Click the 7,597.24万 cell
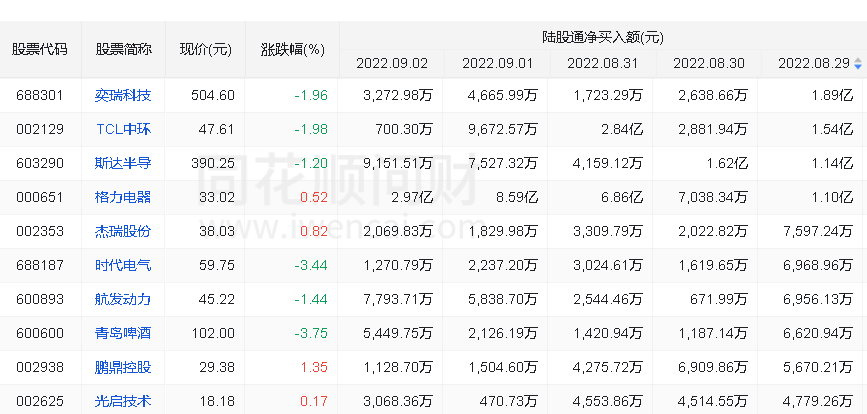Screen dimensions: 867x414 coord(818,231)
